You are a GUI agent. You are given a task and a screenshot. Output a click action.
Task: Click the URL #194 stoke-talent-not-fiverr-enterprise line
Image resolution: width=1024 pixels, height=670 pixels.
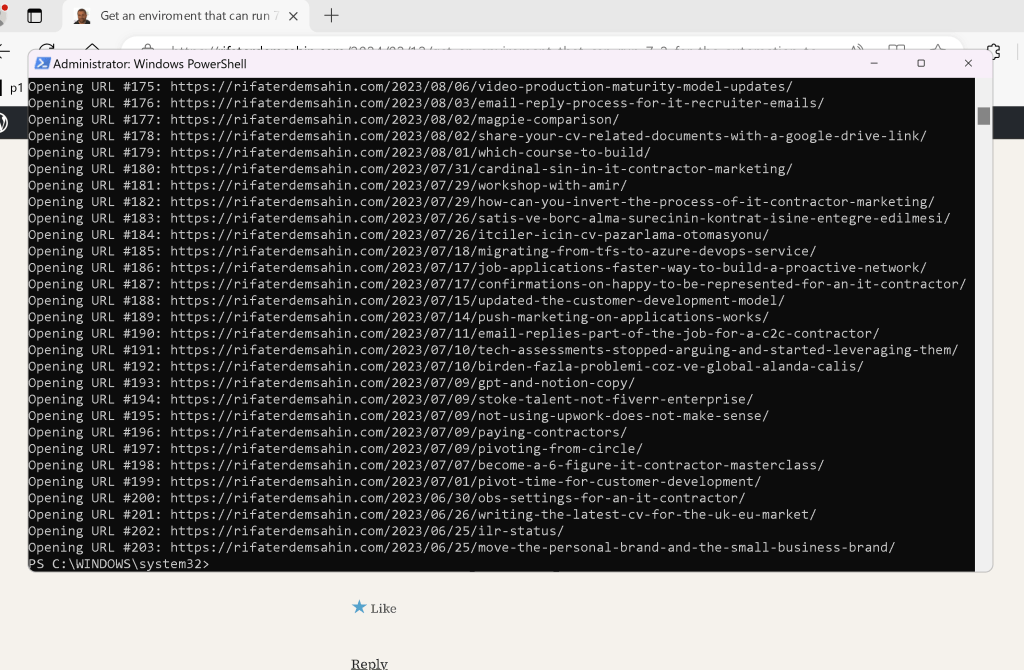click(391, 399)
